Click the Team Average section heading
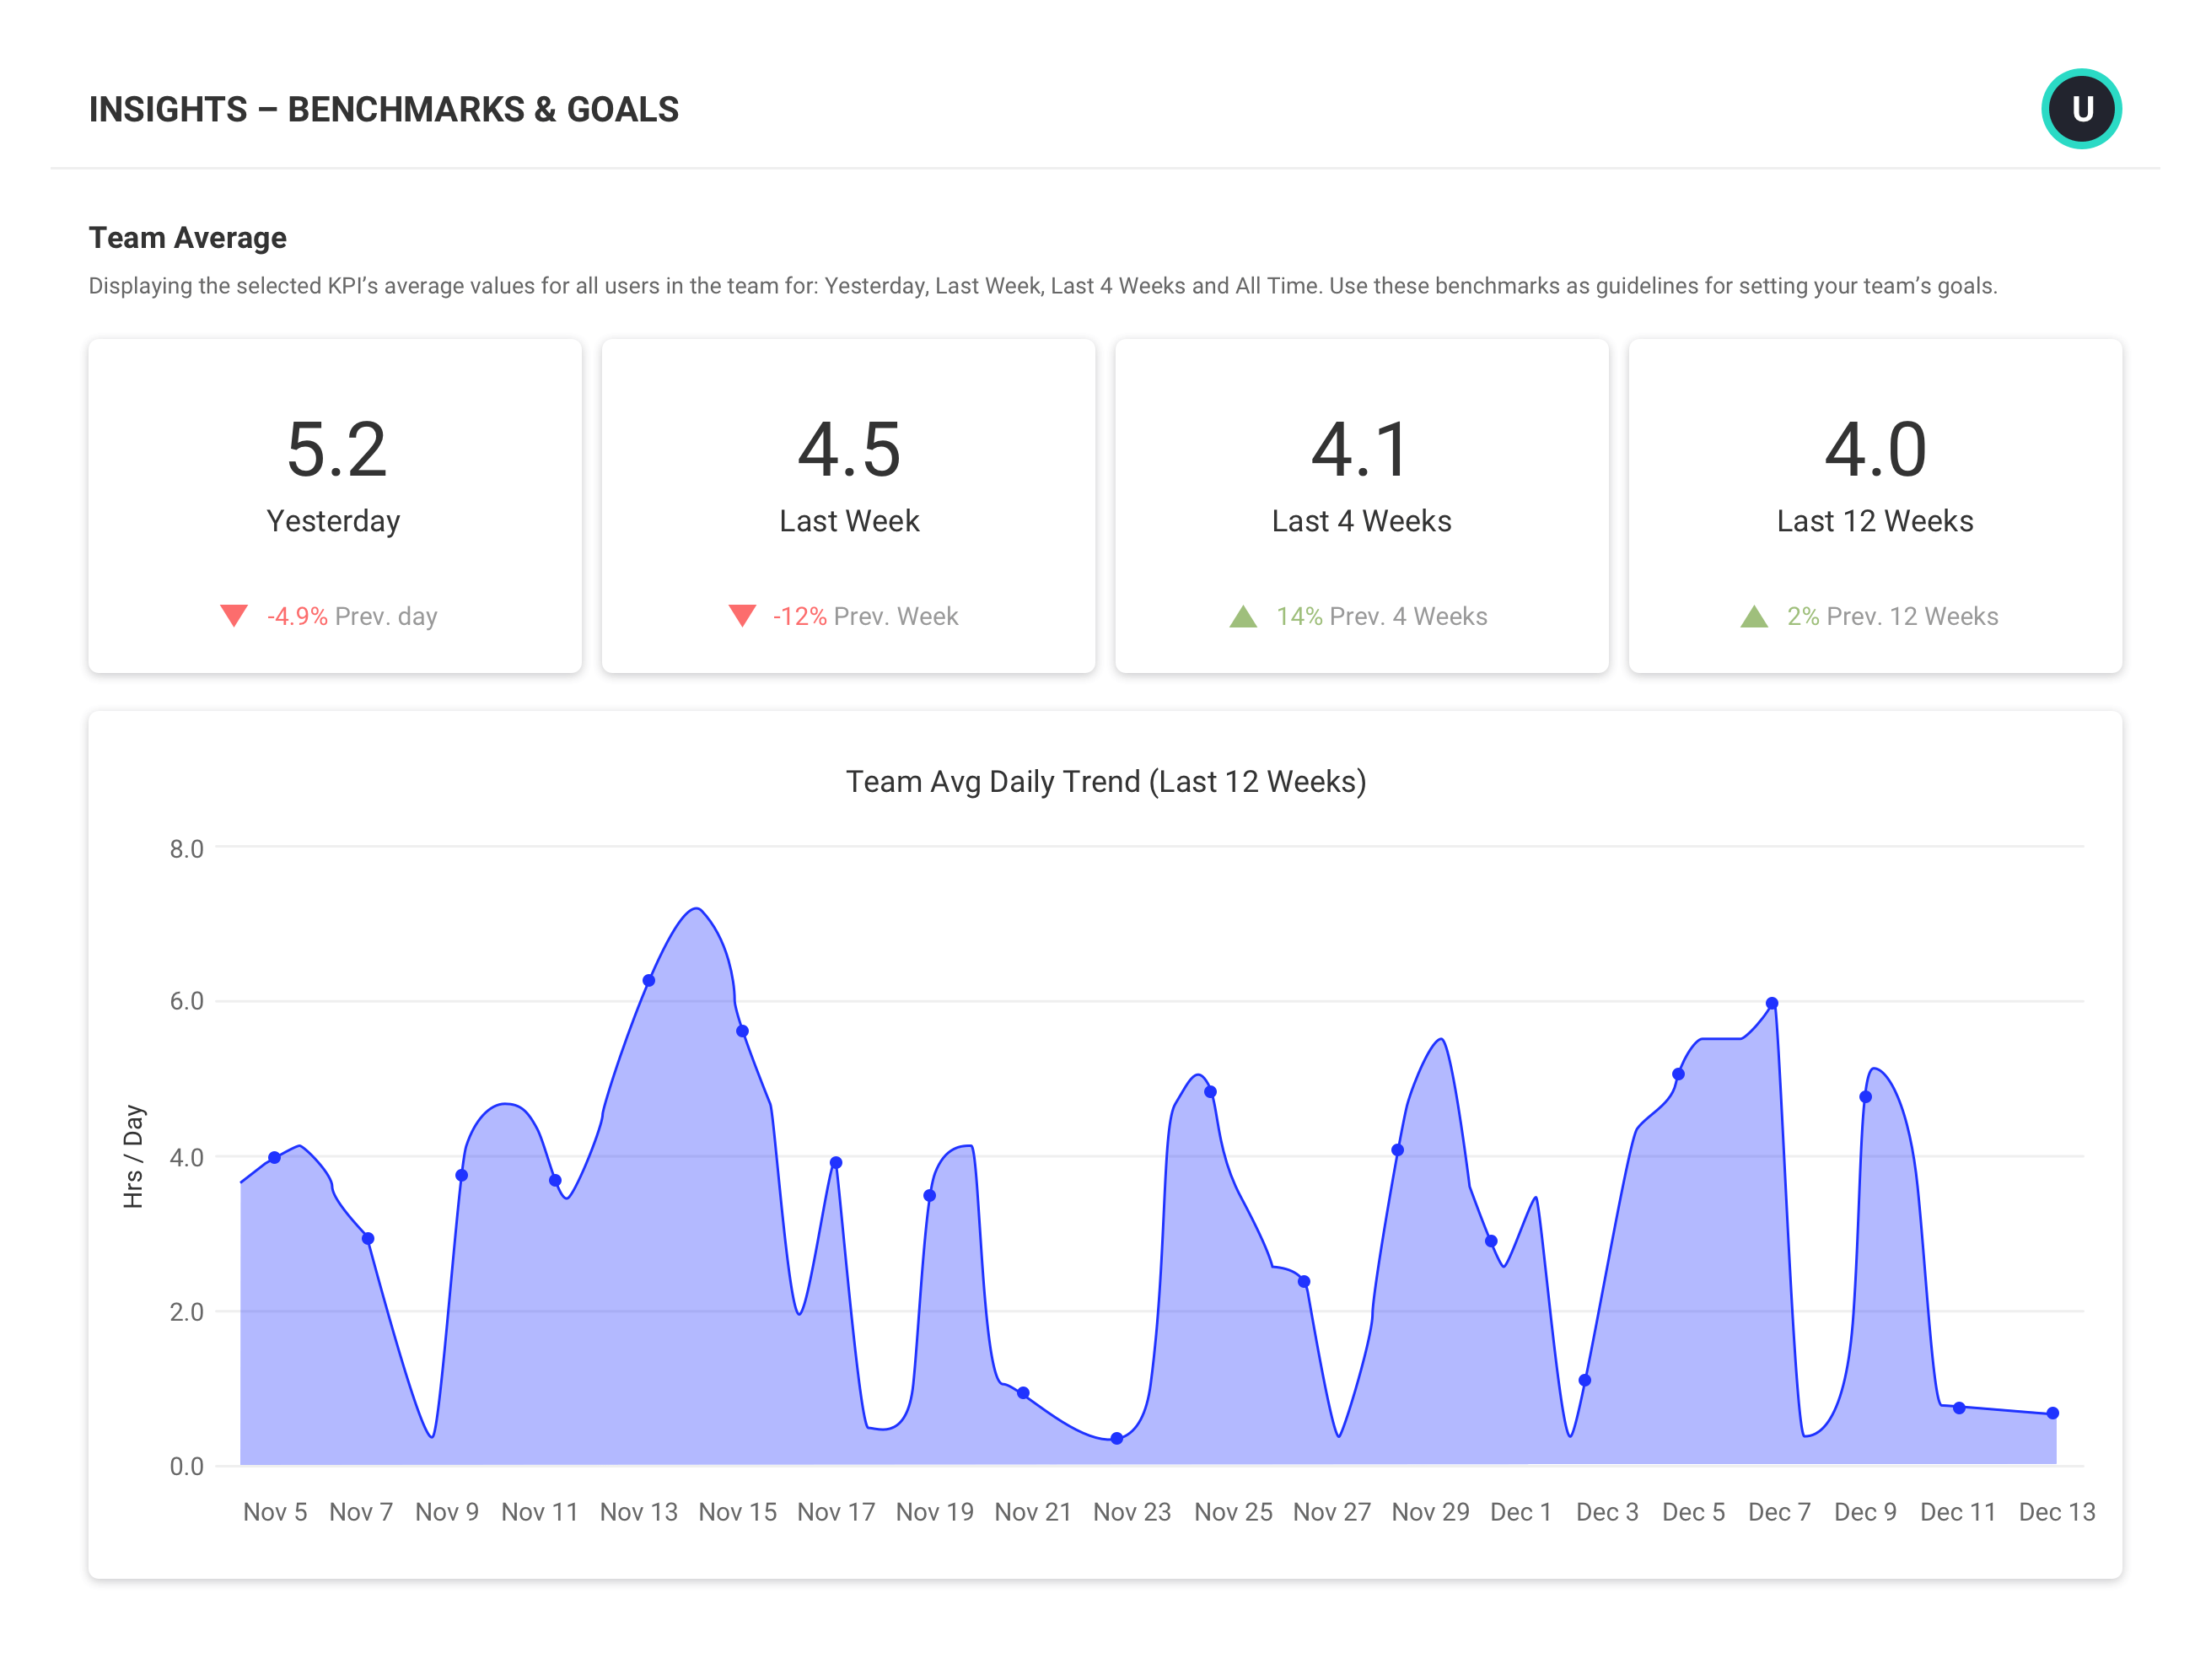Viewport: 2211px width, 1680px height. [x=187, y=237]
